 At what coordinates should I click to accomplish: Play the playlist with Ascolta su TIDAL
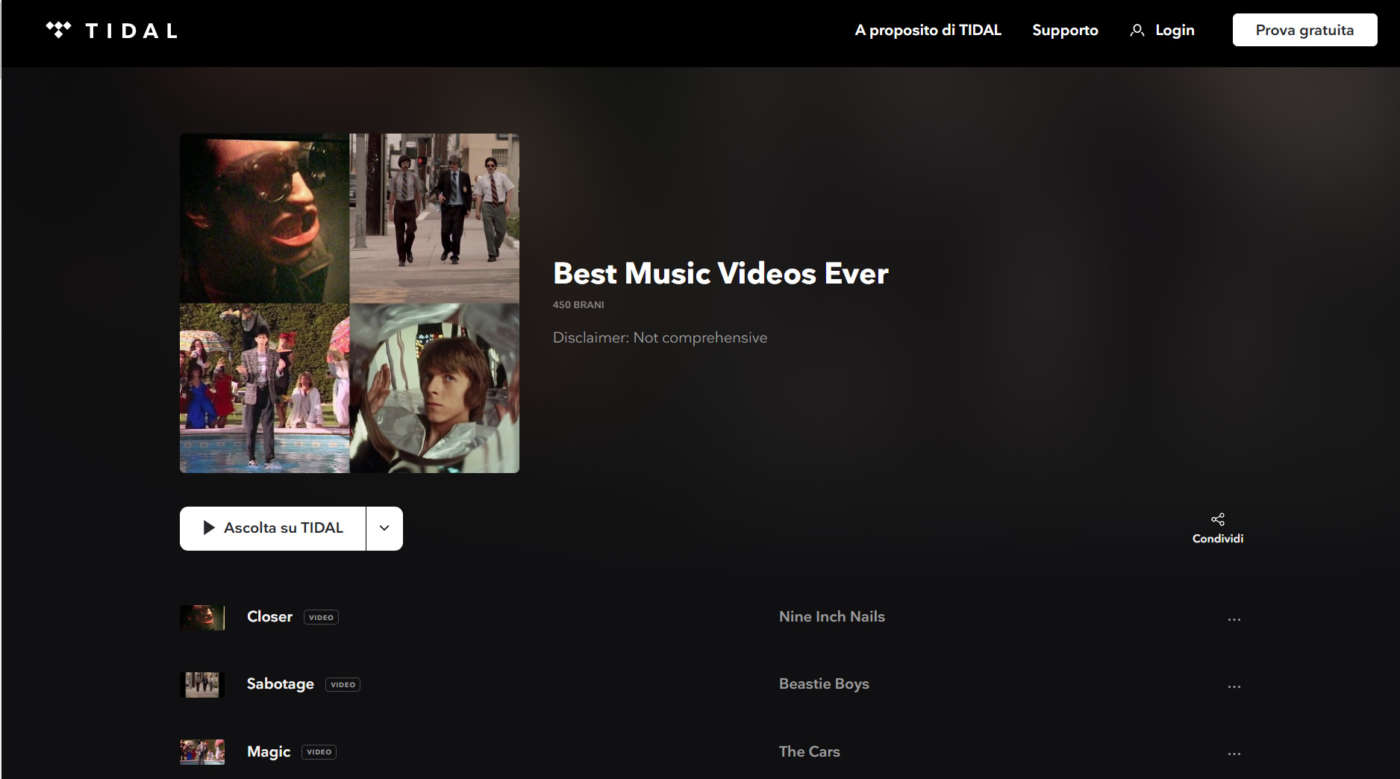(273, 528)
